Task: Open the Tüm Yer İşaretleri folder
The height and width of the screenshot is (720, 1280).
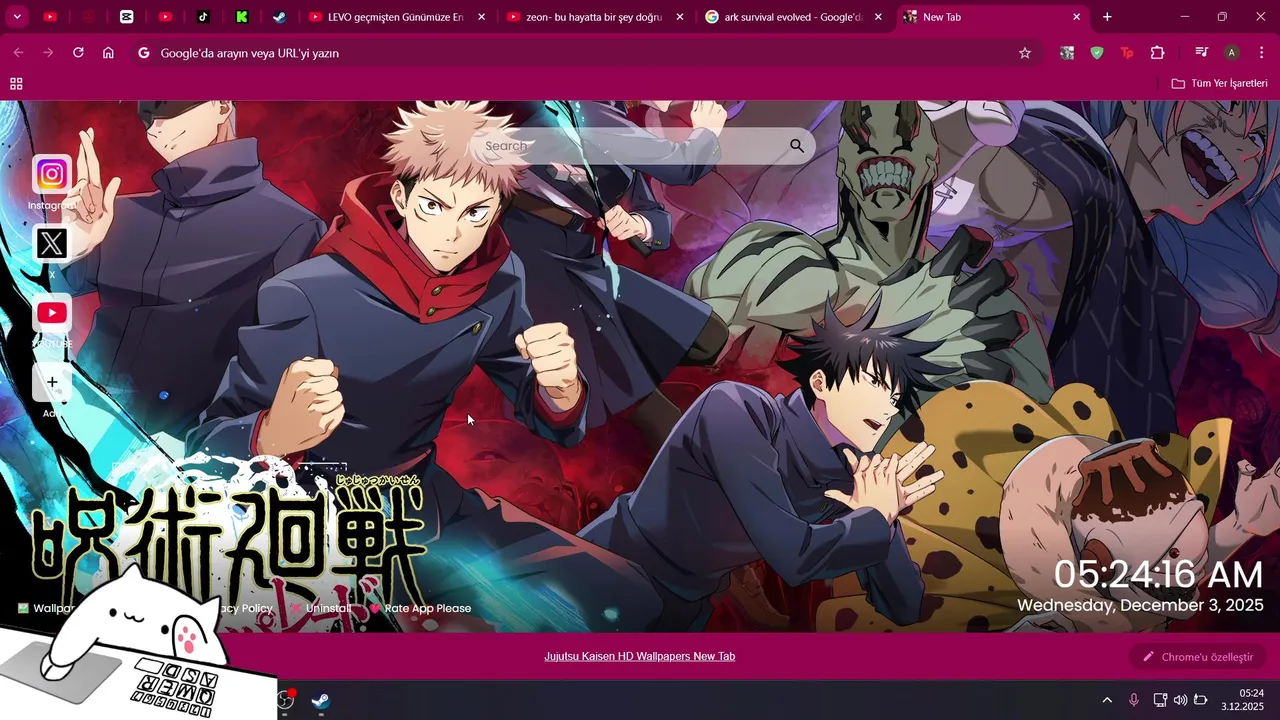Action: click(1219, 84)
